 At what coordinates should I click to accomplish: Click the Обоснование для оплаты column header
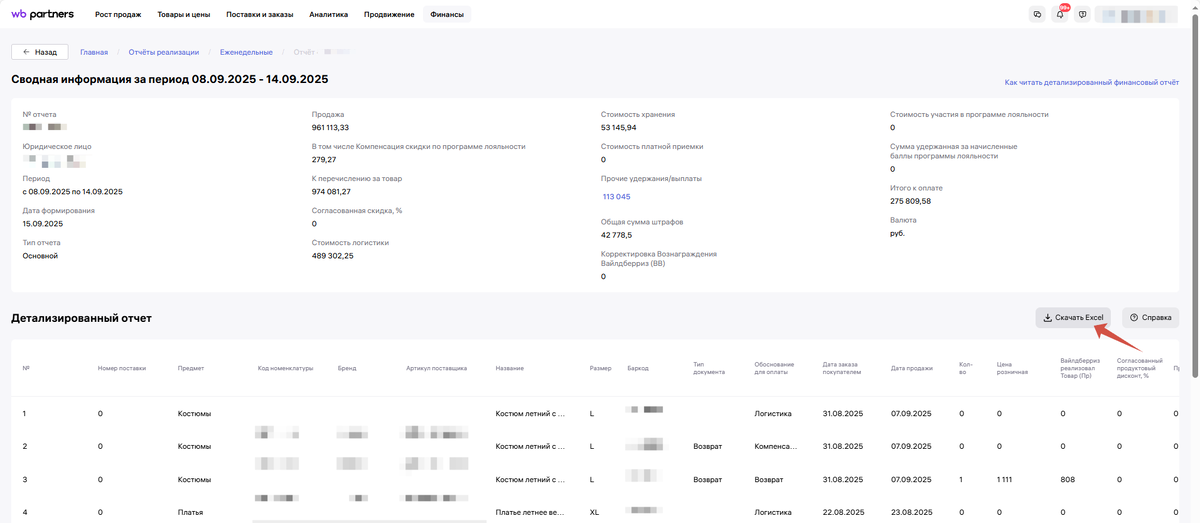click(x=774, y=369)
